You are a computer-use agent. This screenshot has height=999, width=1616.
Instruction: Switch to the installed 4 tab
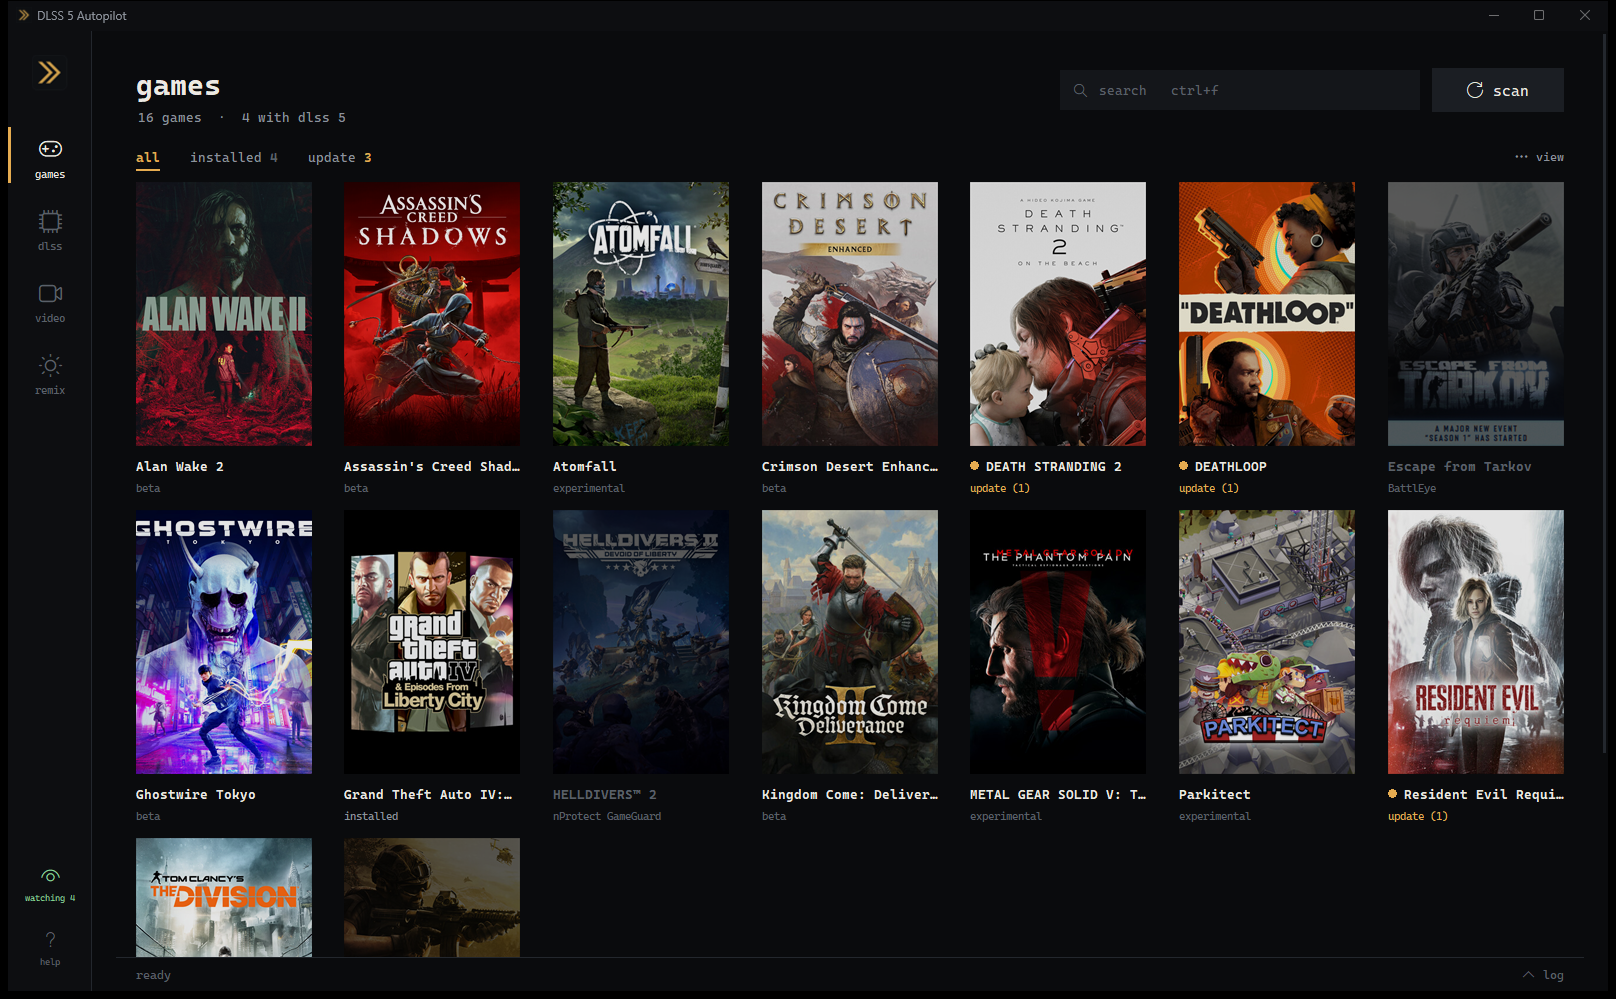(234, 157)
